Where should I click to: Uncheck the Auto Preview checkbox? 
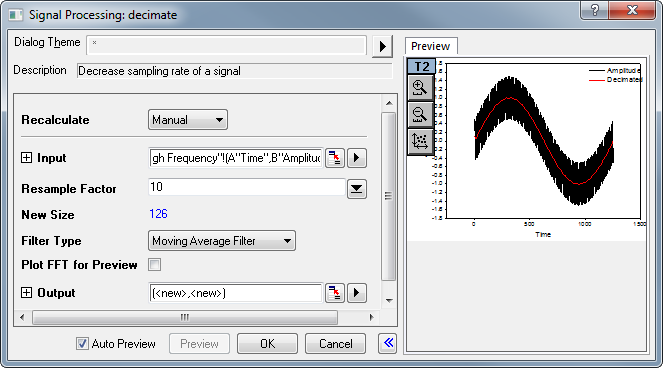point(82,343)
